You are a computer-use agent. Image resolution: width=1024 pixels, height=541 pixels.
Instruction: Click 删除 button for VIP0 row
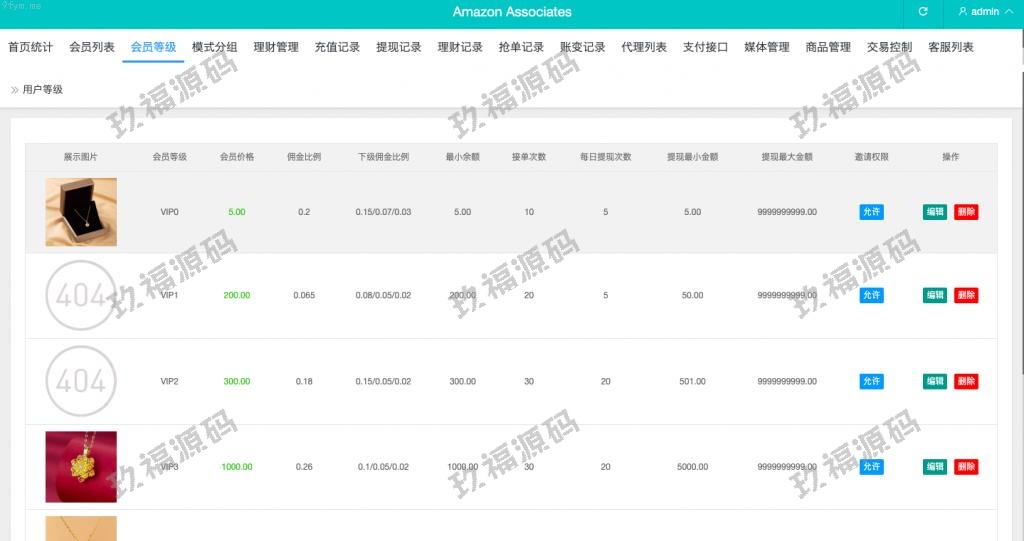[x=966, y=212]
